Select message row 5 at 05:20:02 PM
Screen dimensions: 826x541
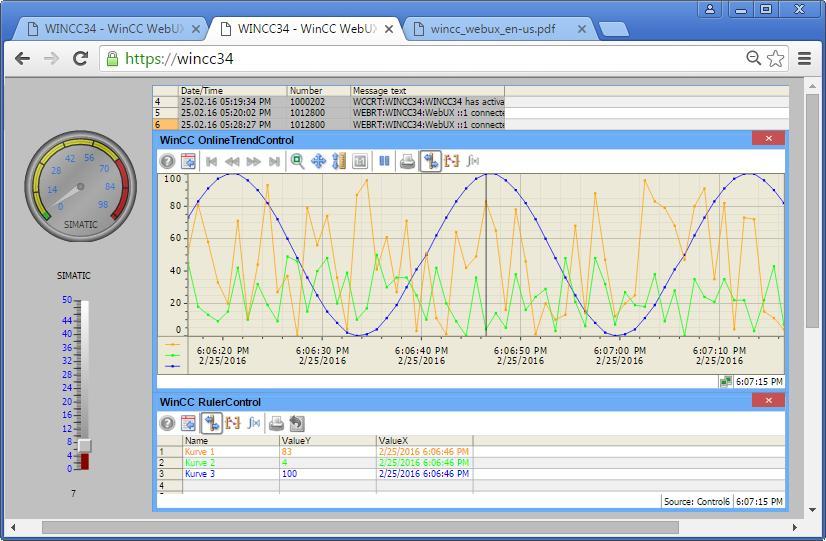pyautogui.click(x=329, y=113)
